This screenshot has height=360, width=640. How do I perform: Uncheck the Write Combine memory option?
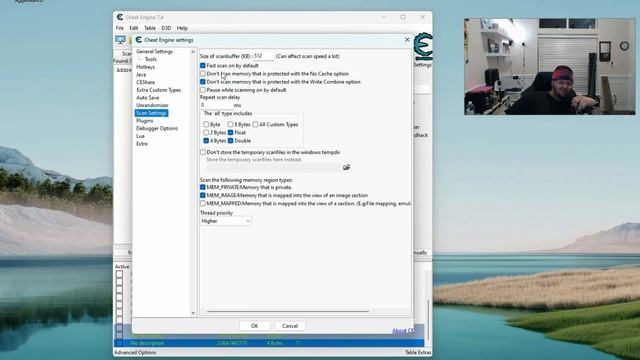point(203,82)
